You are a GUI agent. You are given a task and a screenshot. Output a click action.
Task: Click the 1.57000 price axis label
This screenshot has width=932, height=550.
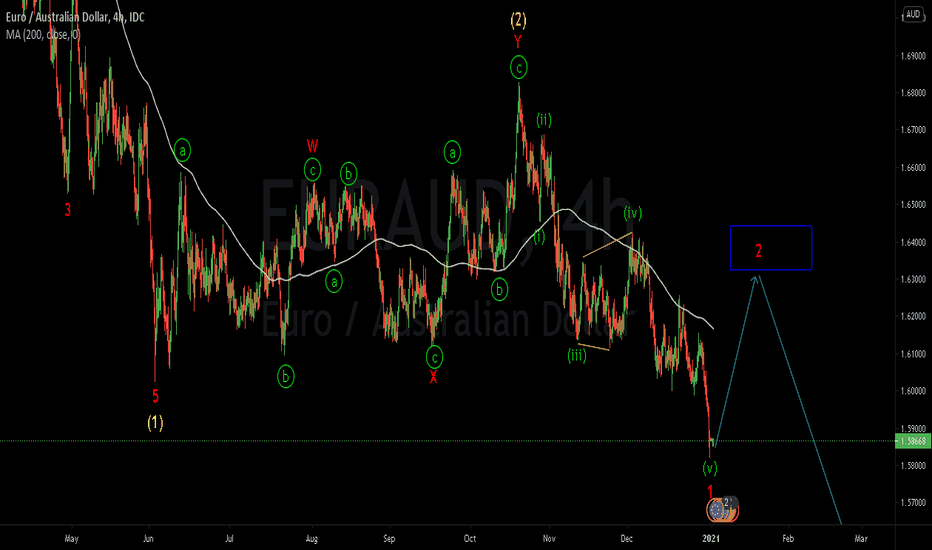coord(913,502)
